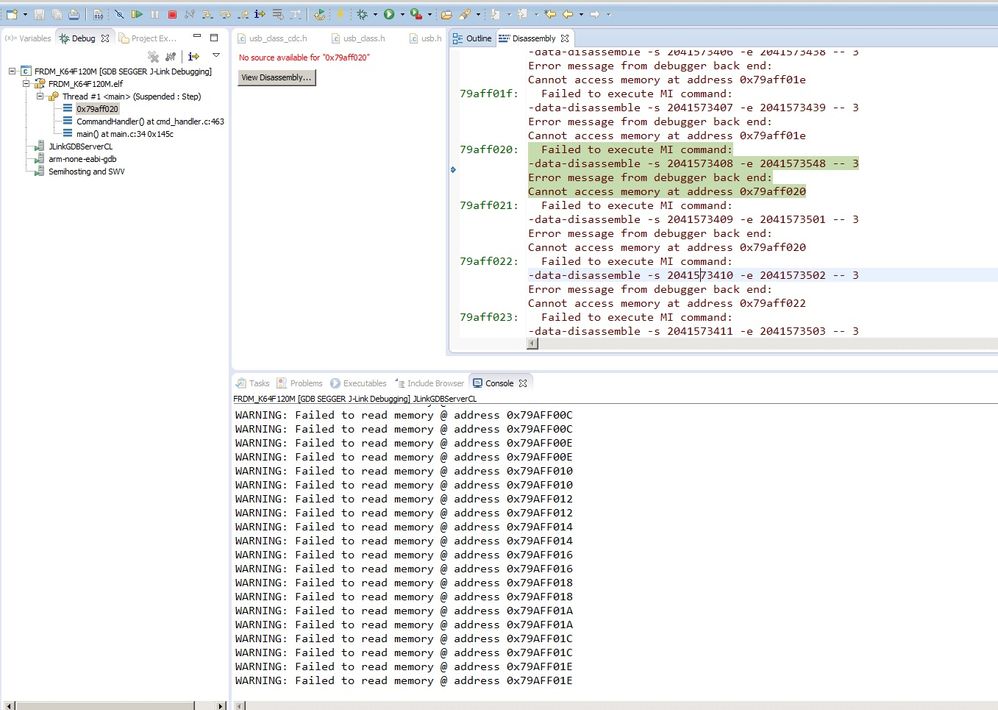
Task: Click the Disassembly horizontal scroll left arrow
Action: pyautogui.click(x=533, y=344)
